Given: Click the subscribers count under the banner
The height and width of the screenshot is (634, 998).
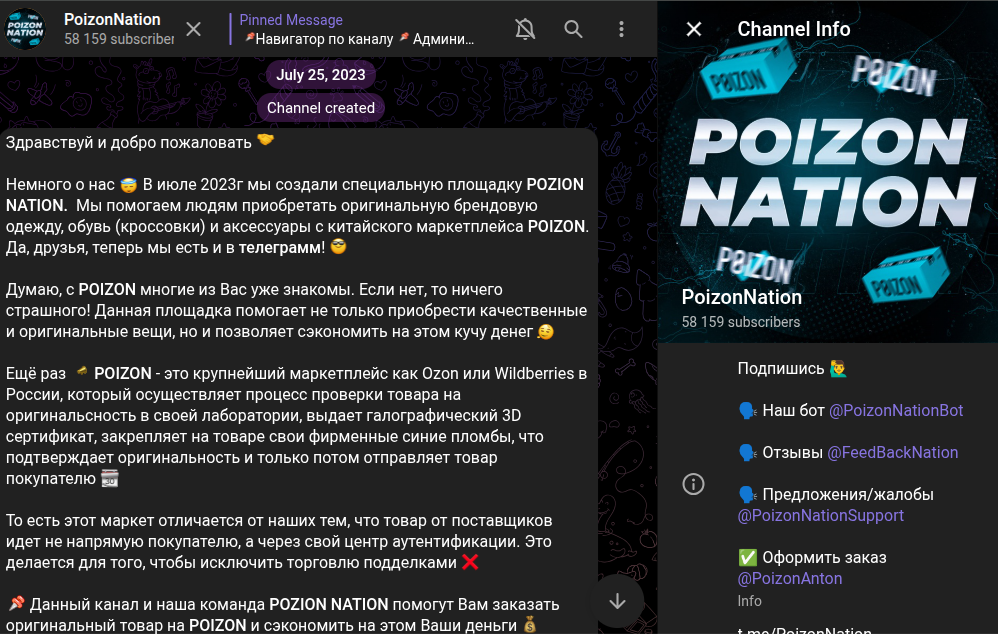Looking at the screenshot, I should point(741,322).
